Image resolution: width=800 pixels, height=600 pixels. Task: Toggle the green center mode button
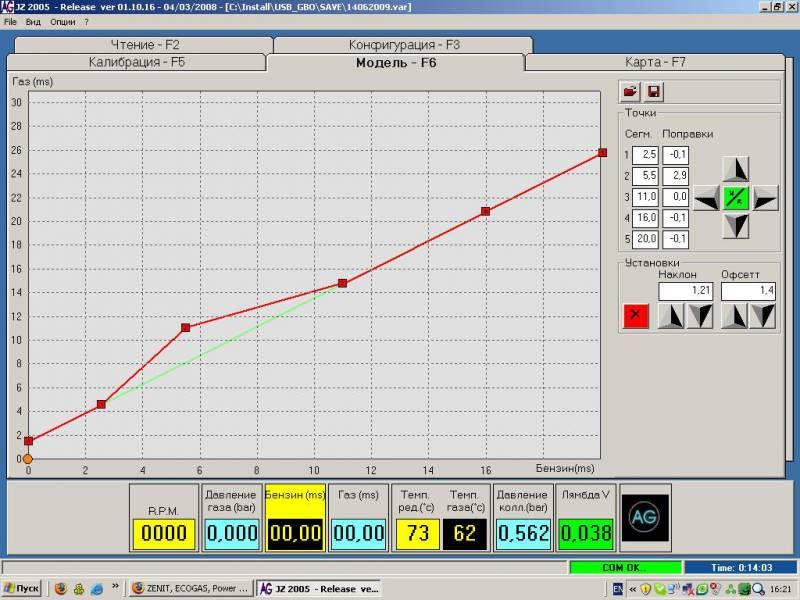736,198
